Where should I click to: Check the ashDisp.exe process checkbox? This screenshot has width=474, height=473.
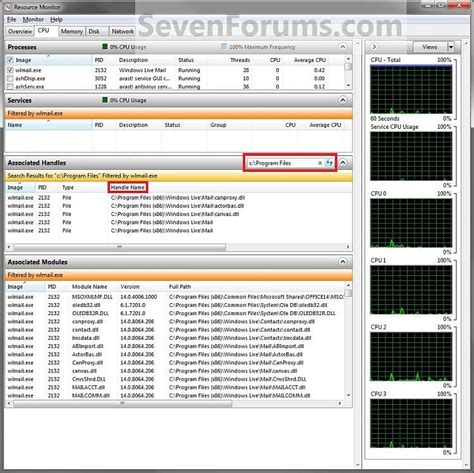[10, 78]
